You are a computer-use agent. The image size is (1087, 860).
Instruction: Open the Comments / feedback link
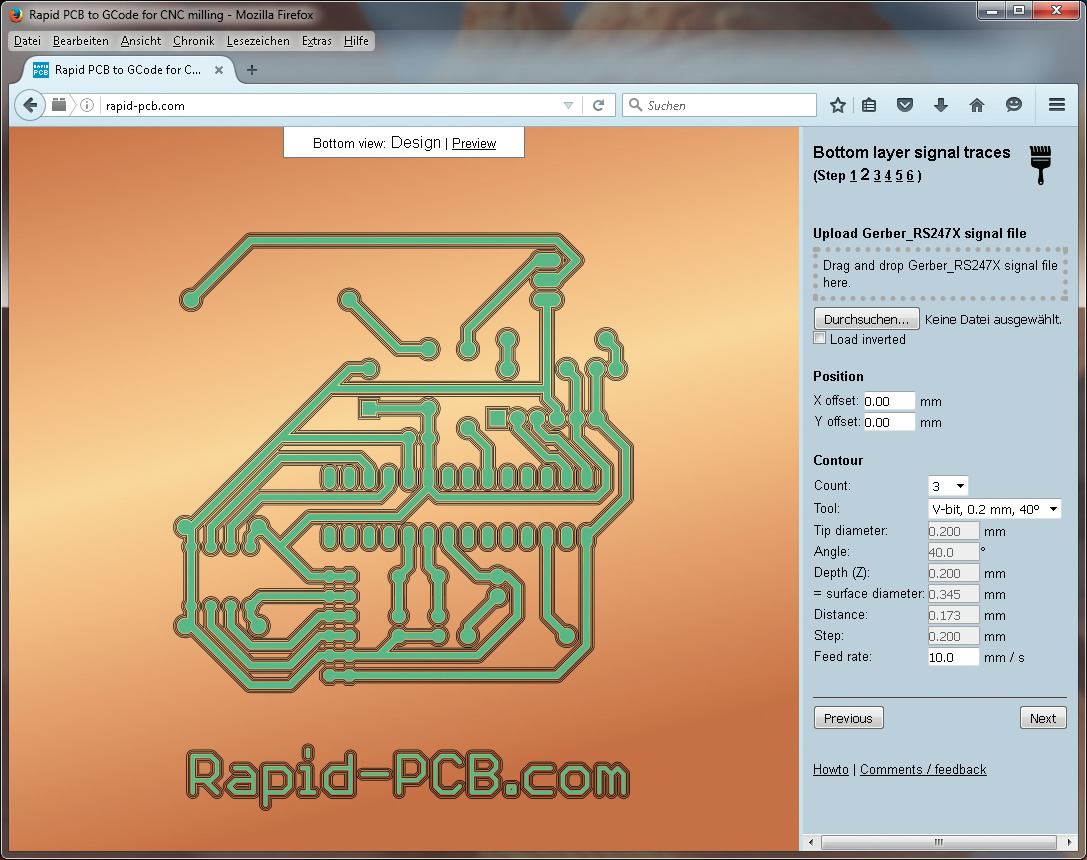923,769
